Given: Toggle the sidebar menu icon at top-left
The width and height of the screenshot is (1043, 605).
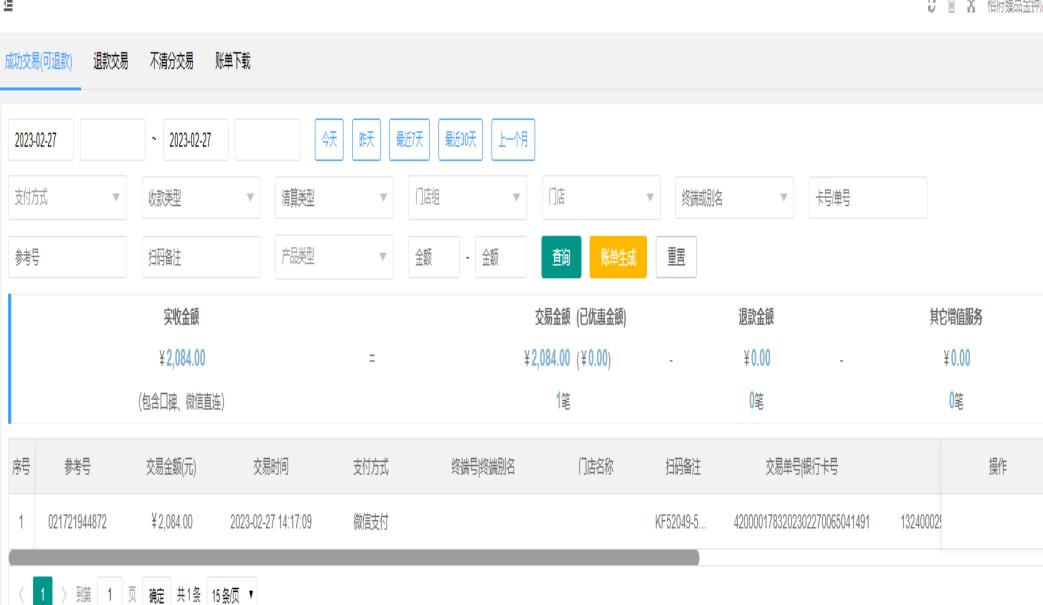Looking at the screenshot, I should pyautogui.click(x=8, y=6).
